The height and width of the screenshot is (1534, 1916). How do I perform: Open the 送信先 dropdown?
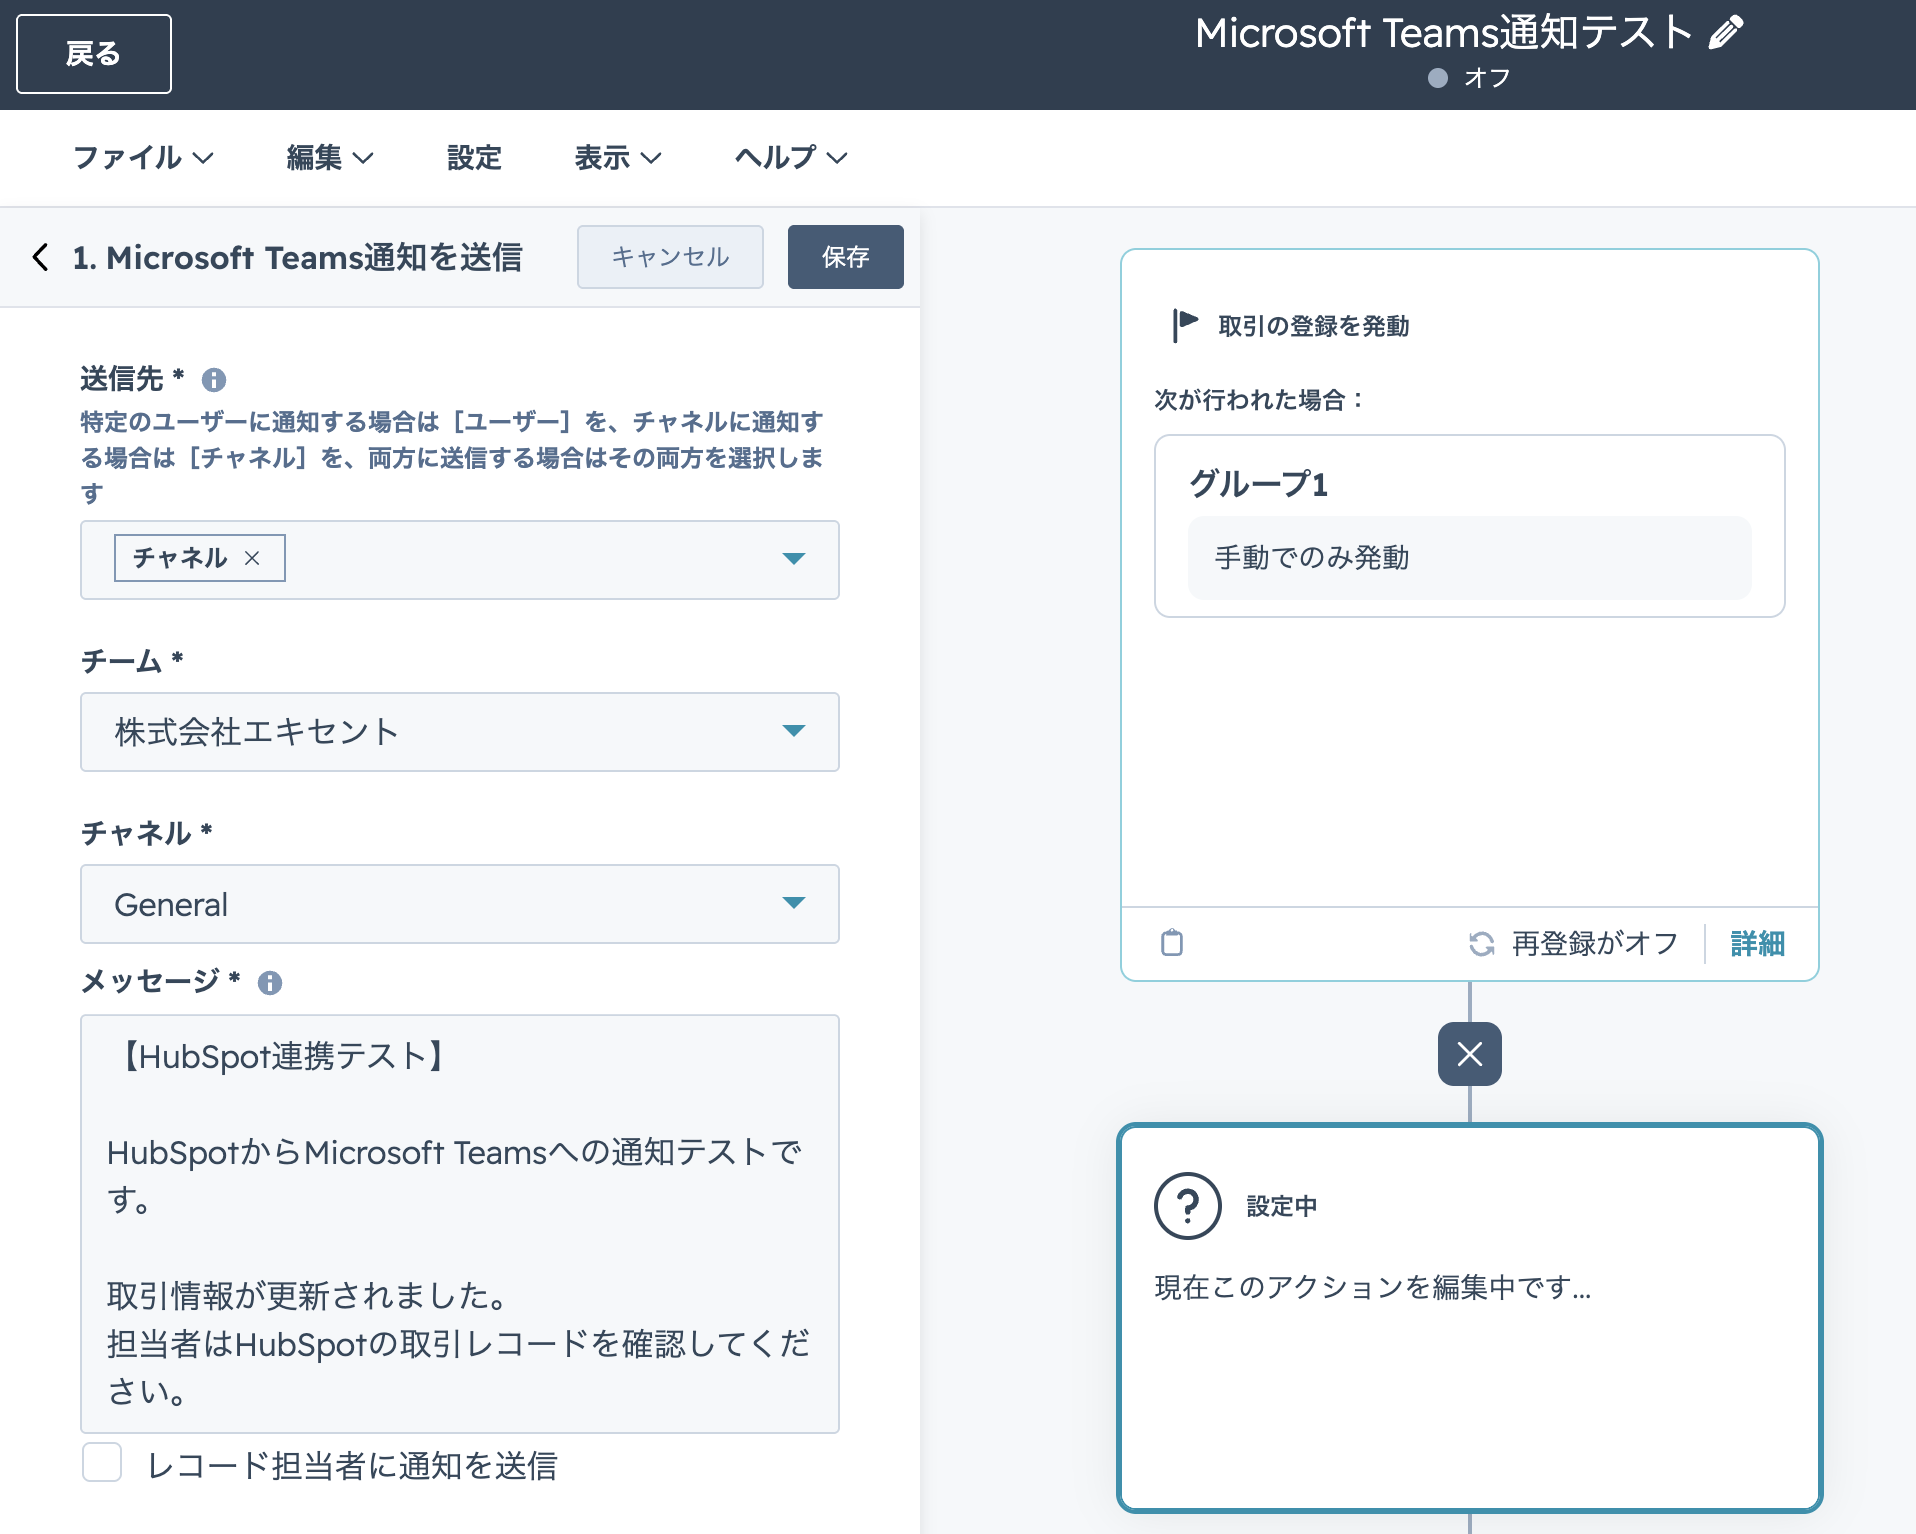460,560
